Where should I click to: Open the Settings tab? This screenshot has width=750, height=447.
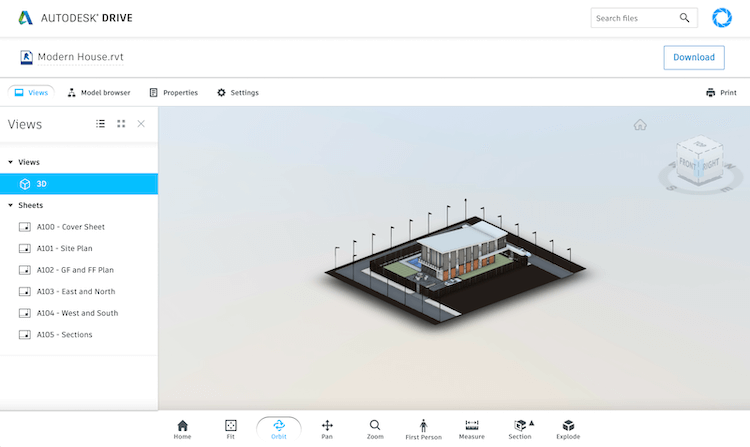[238, 93]
